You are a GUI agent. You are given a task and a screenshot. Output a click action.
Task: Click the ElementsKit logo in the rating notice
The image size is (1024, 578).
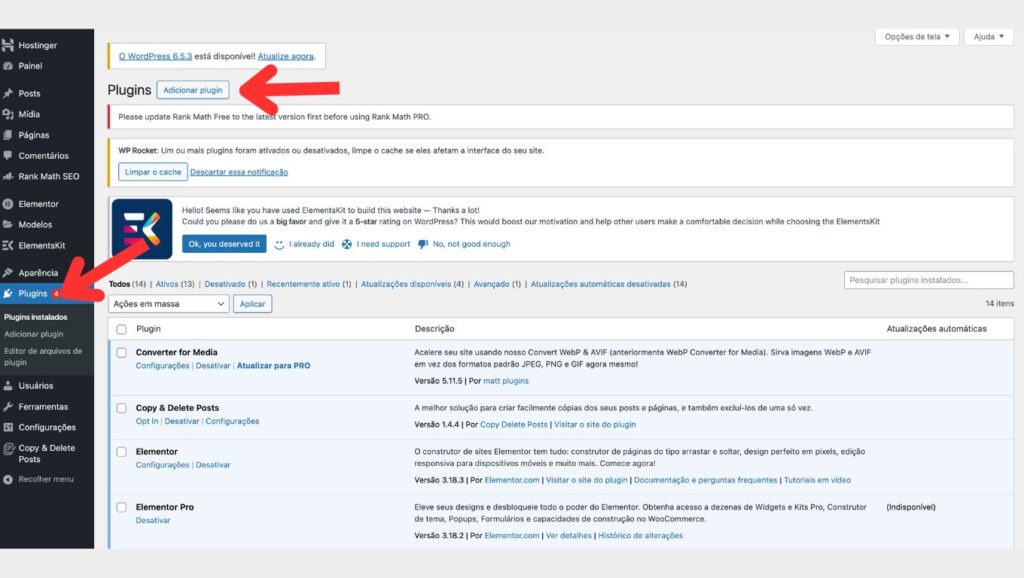coord(142,229)
